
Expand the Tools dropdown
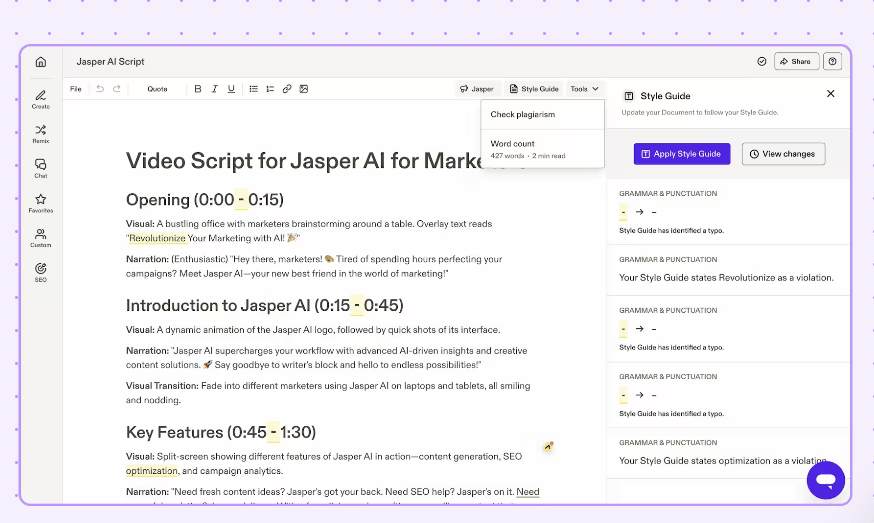(x=584, y=89)
